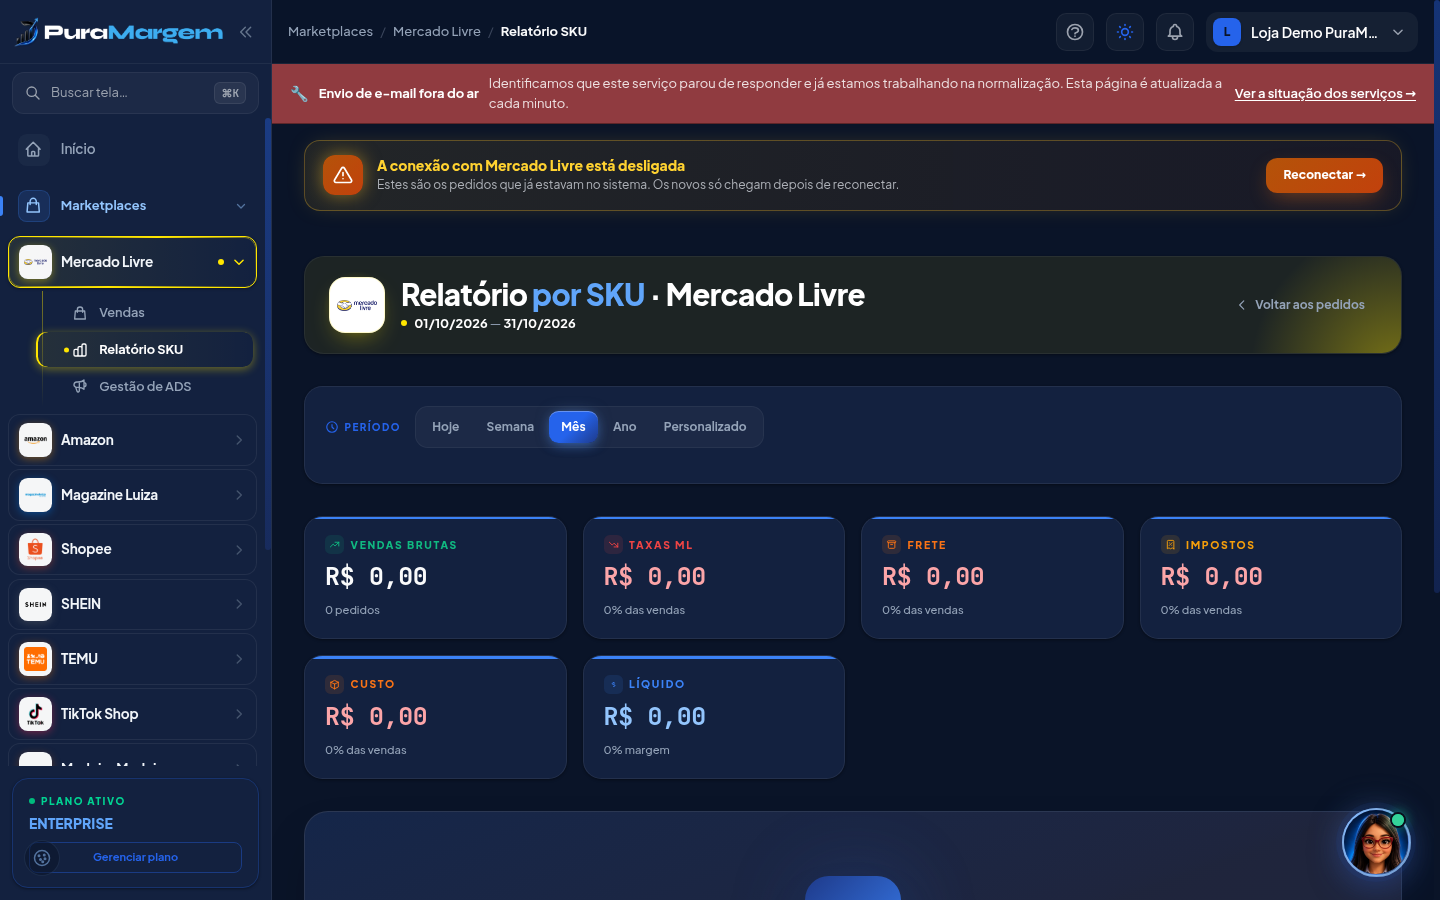Click the Marketplaces breadcrumb
This screenshot has width=1440, height=900.
[x=330, y=32]
